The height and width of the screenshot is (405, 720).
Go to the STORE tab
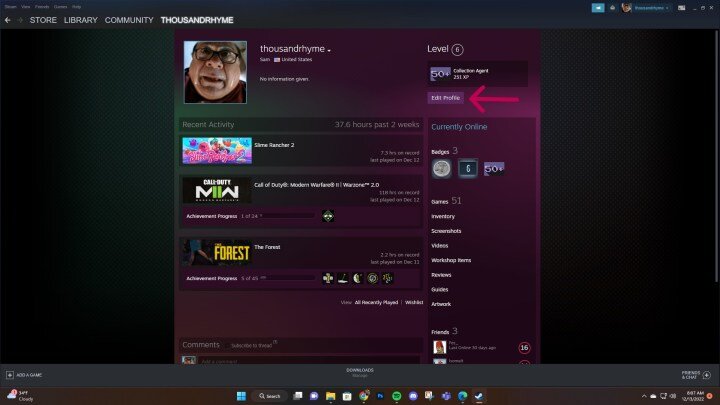coord(43,20)
